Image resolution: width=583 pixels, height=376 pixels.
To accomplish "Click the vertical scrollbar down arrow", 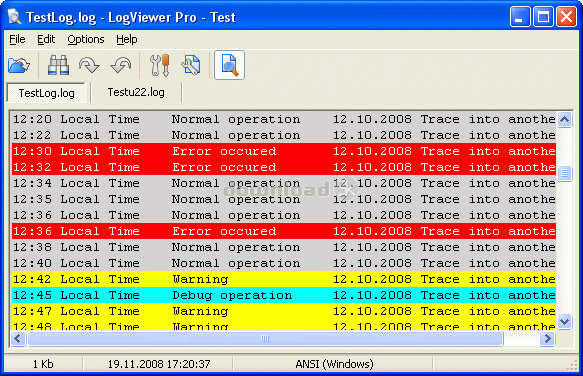I will tap(564, 321).
